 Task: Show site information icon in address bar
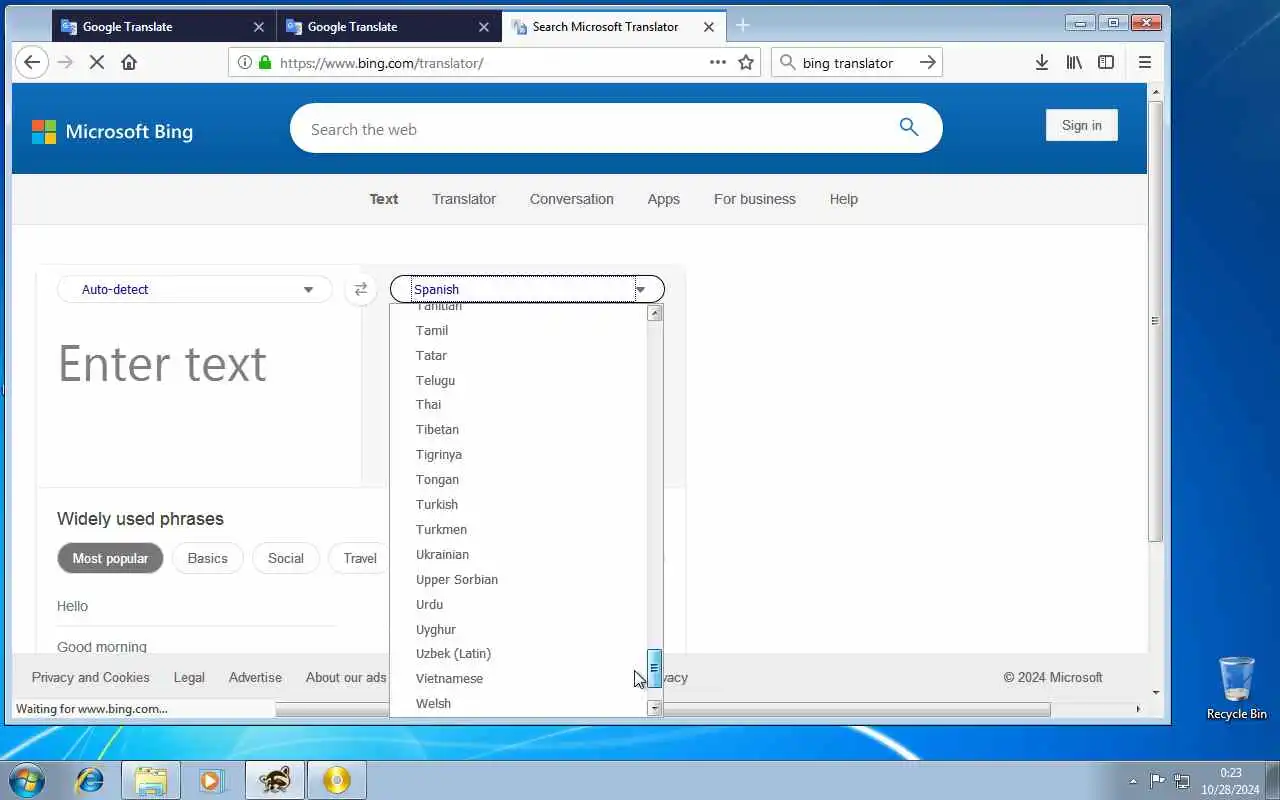pyautogui.click(x=244, y=62)
